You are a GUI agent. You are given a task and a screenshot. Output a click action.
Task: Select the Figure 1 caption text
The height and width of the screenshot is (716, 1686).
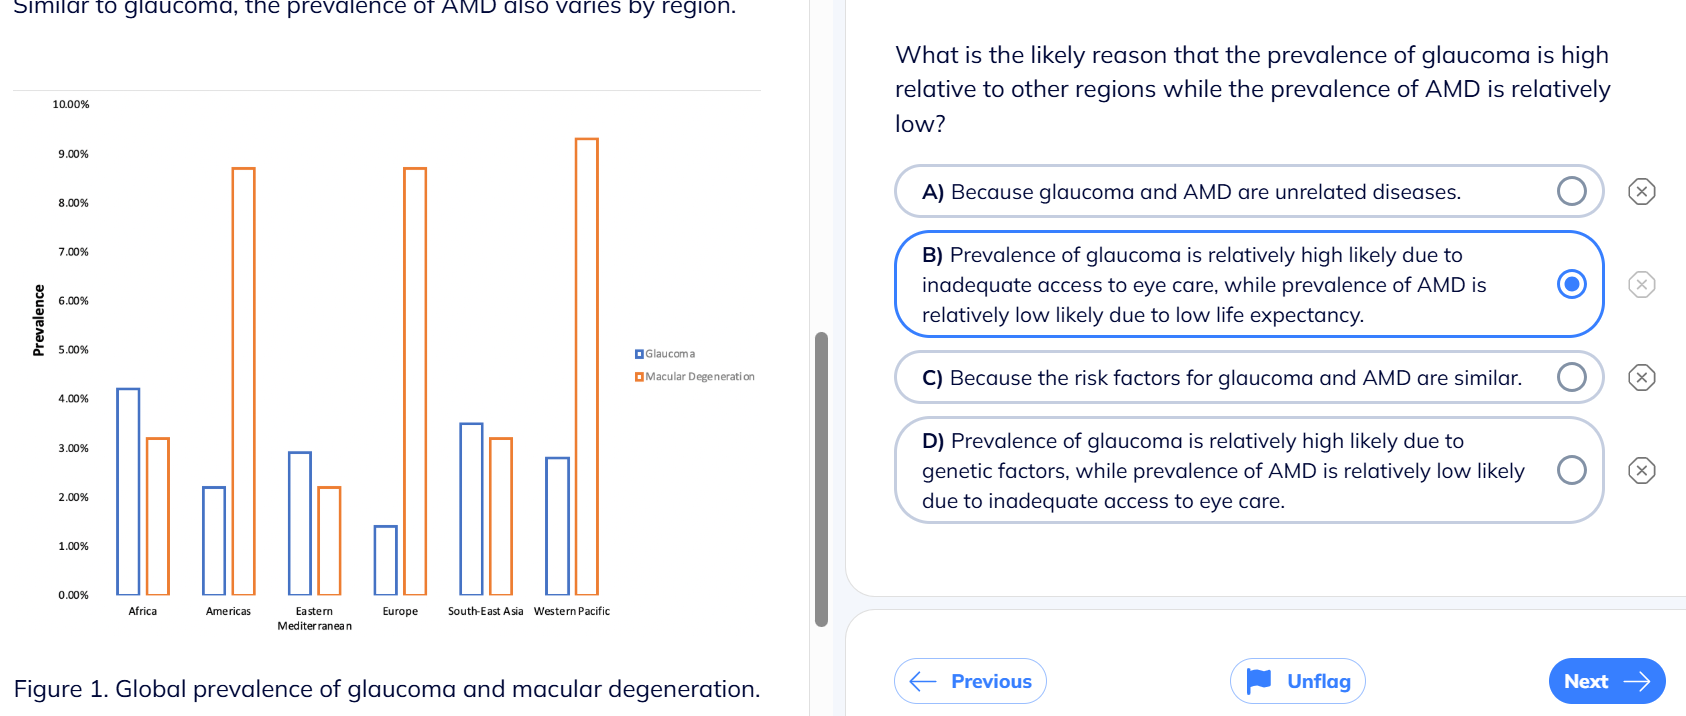(x=388, y=689)
